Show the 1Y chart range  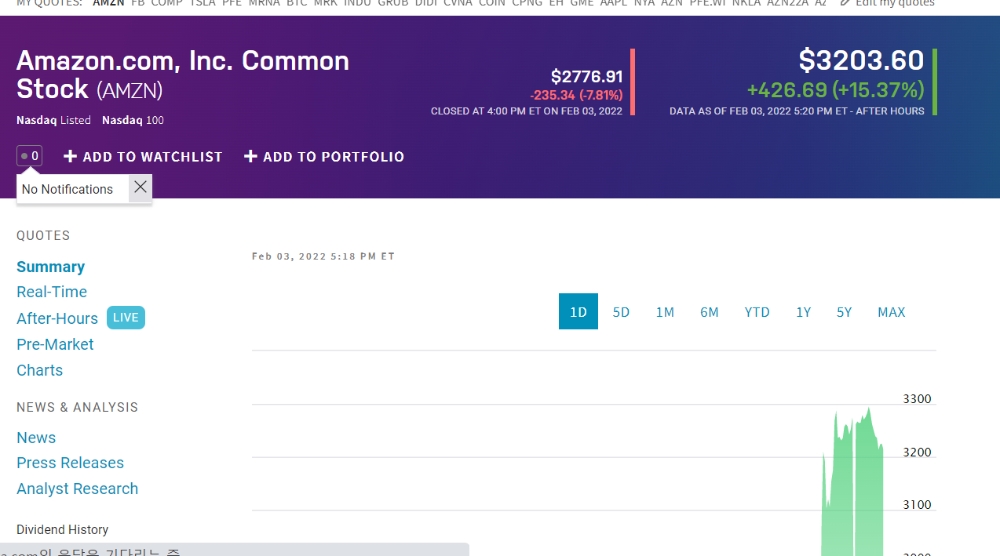[x=804, y=312]
